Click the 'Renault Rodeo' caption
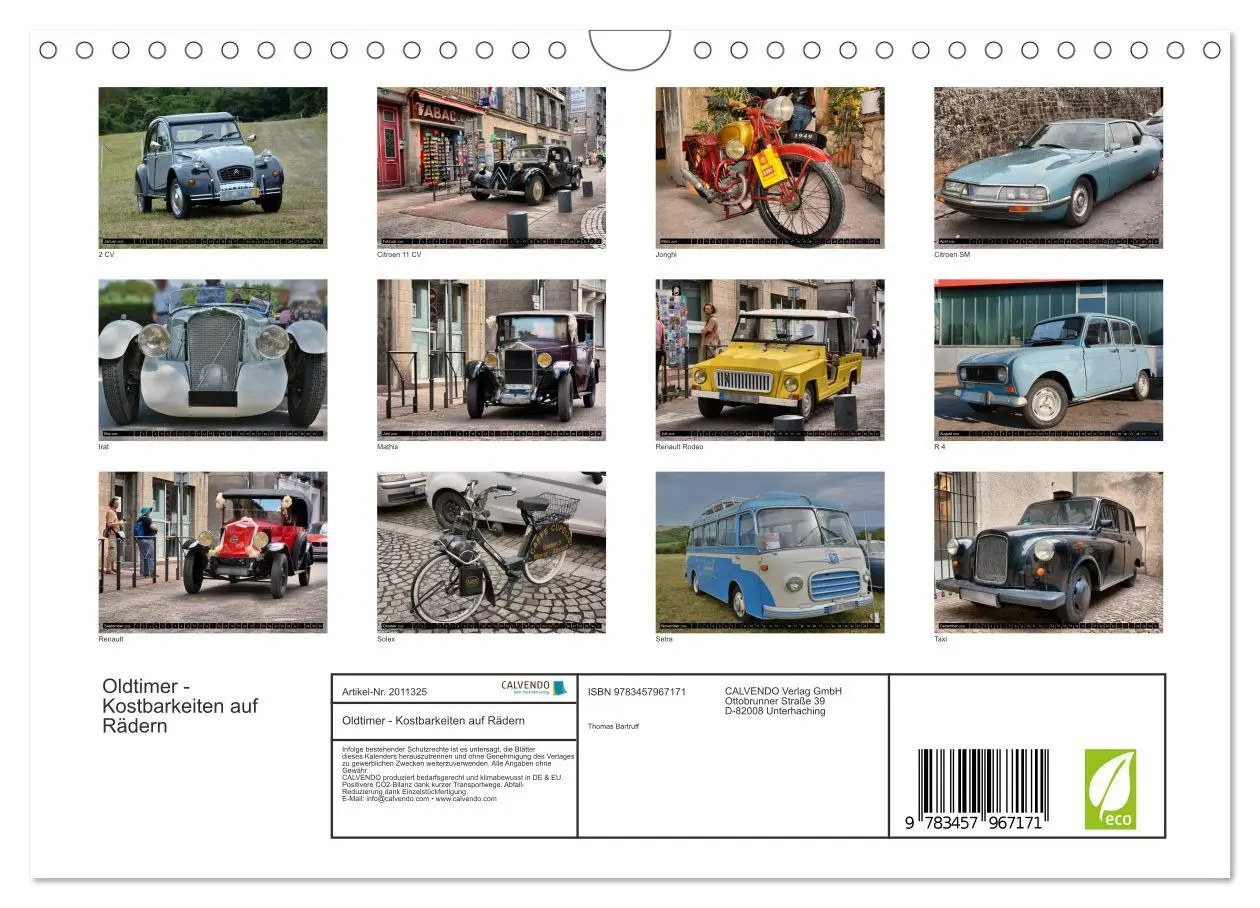This screenshot has height=908, width=1260. [679, 447]
